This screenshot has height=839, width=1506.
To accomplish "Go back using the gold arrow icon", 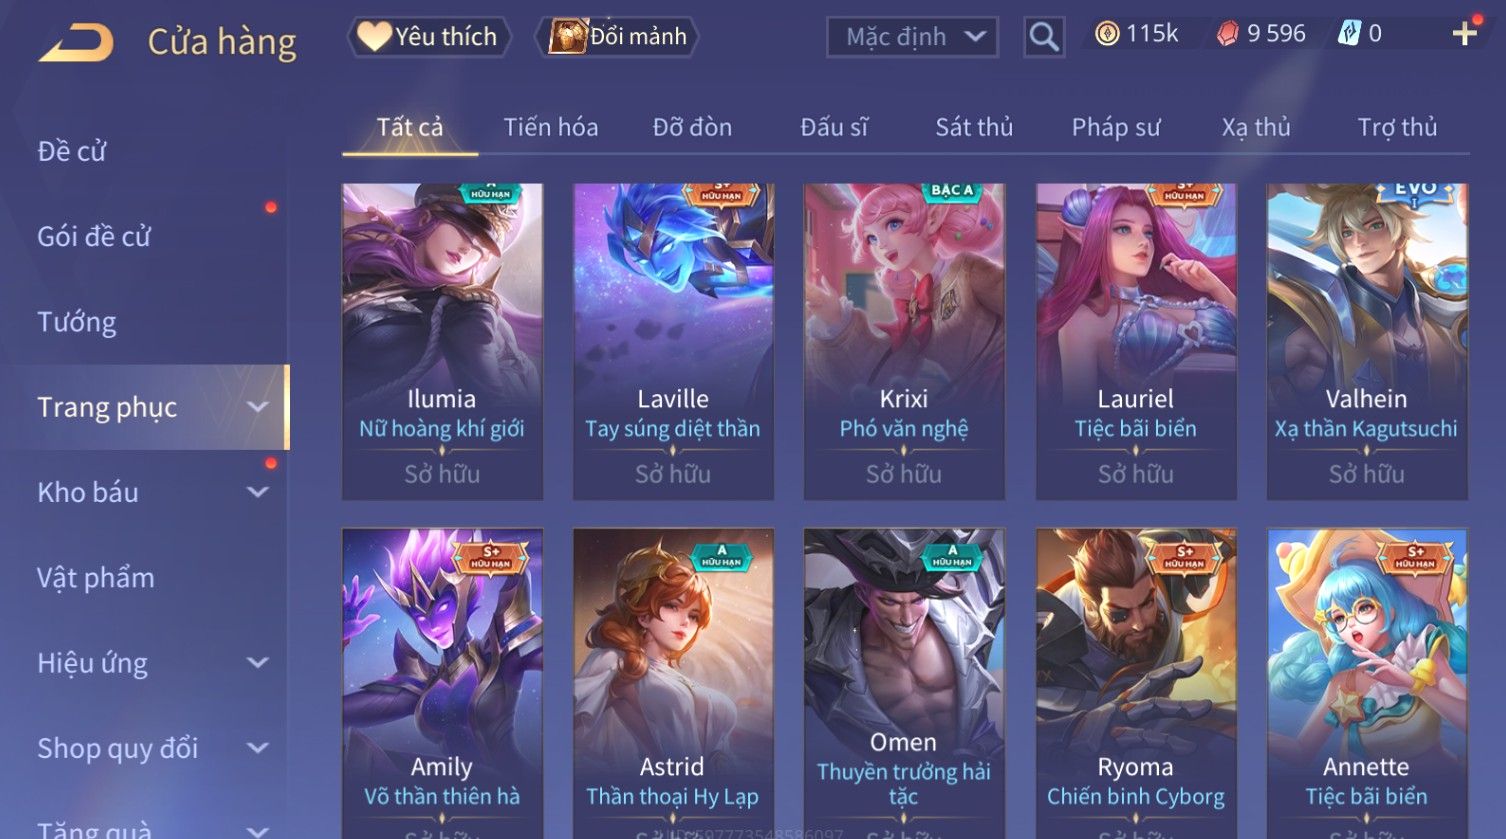I will tap(76, 42).
